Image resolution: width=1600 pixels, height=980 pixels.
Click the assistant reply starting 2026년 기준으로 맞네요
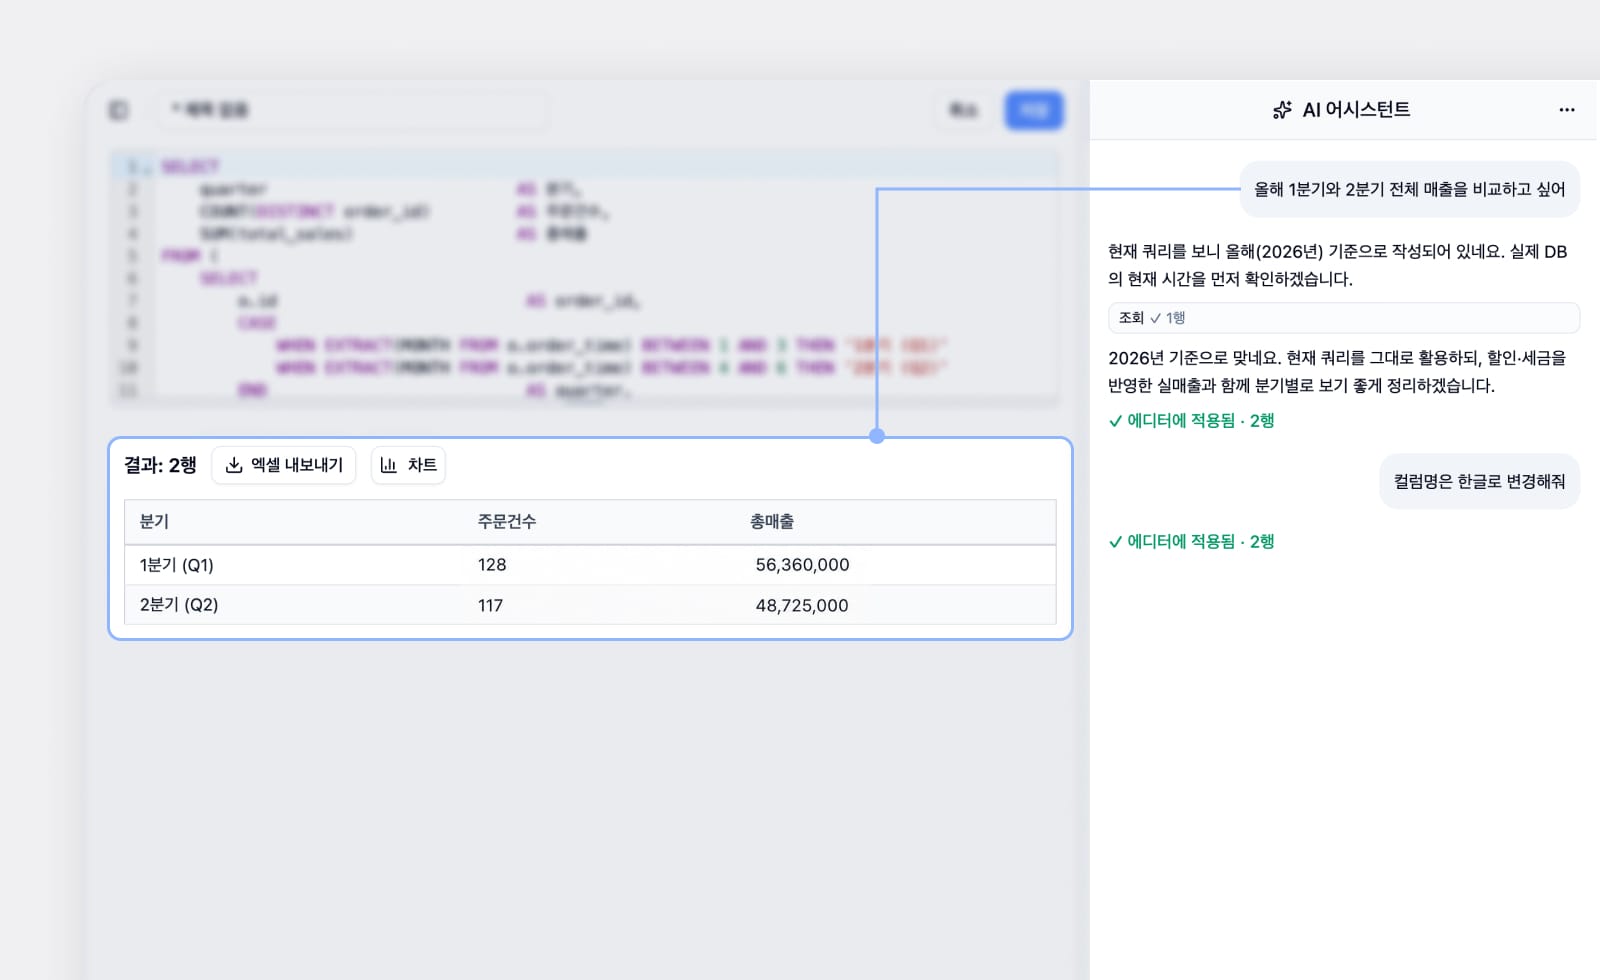(1338, 372)
